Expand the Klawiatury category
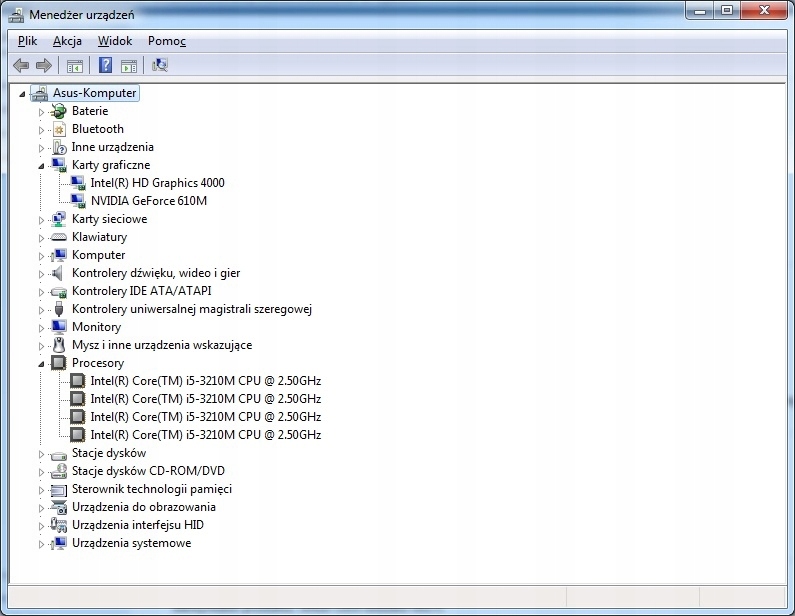Viewport: 795px width, 616px height. pos(42,238)
